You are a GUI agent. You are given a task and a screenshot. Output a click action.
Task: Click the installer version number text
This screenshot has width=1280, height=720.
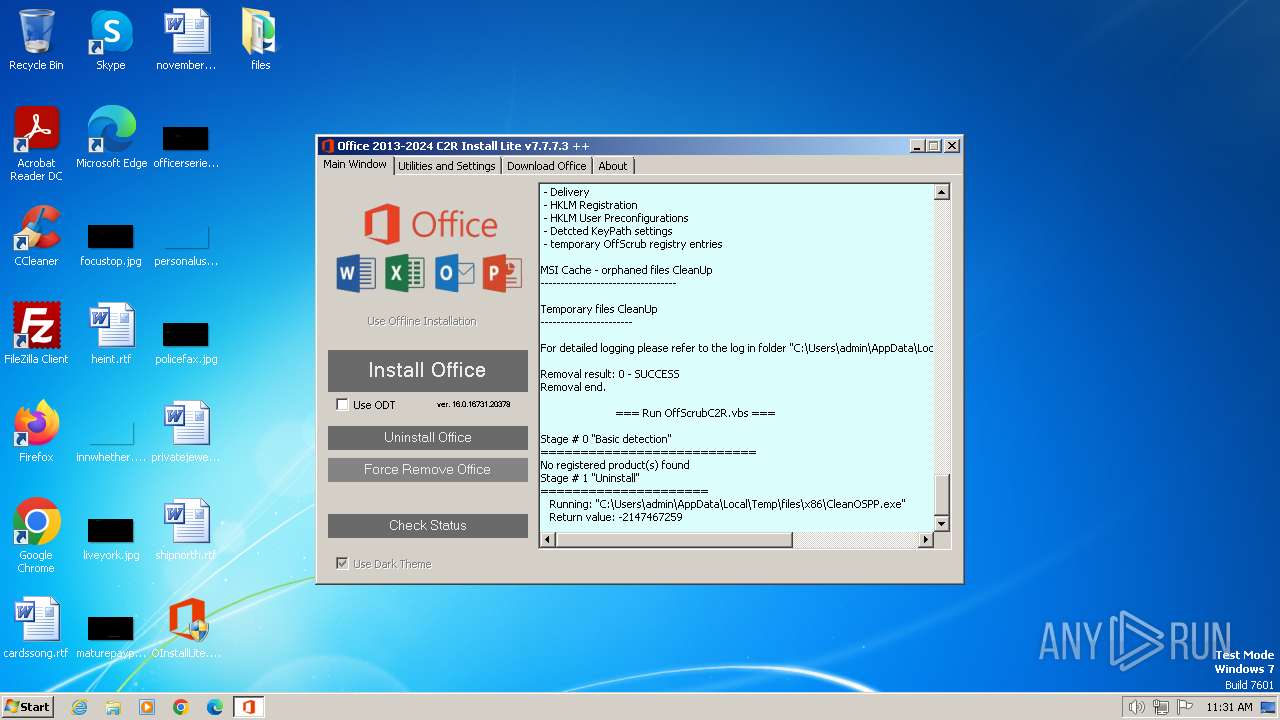coord(474,405)
